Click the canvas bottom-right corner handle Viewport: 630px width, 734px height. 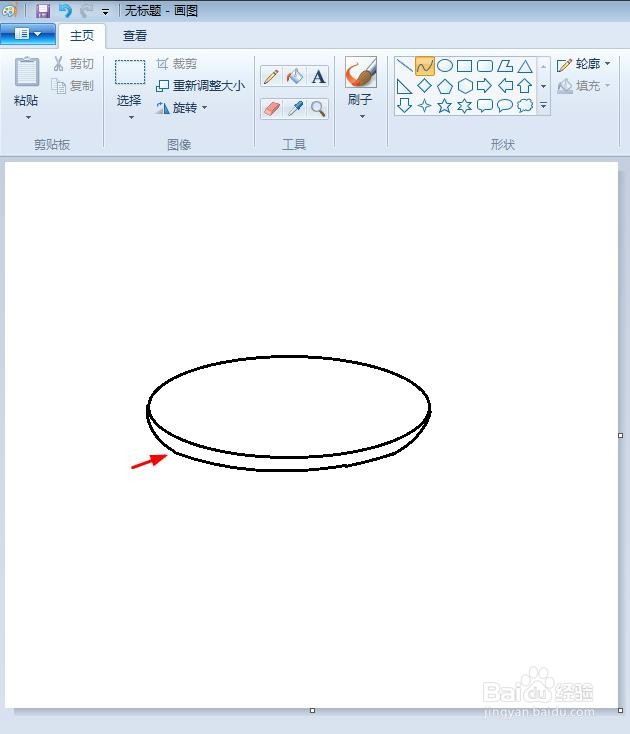621,711
